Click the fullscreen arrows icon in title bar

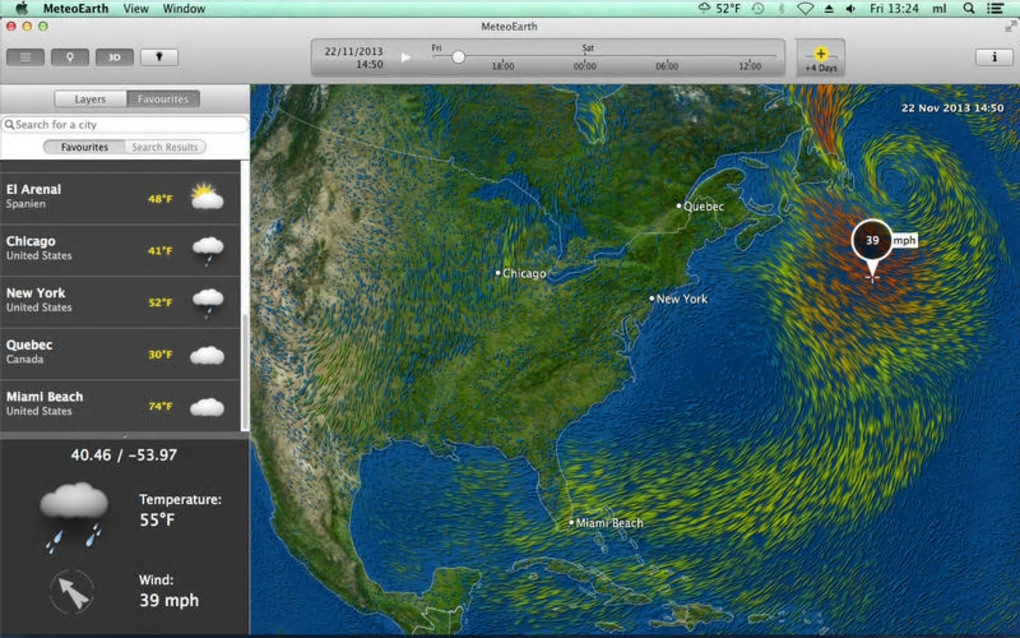tap(1010, 27)
